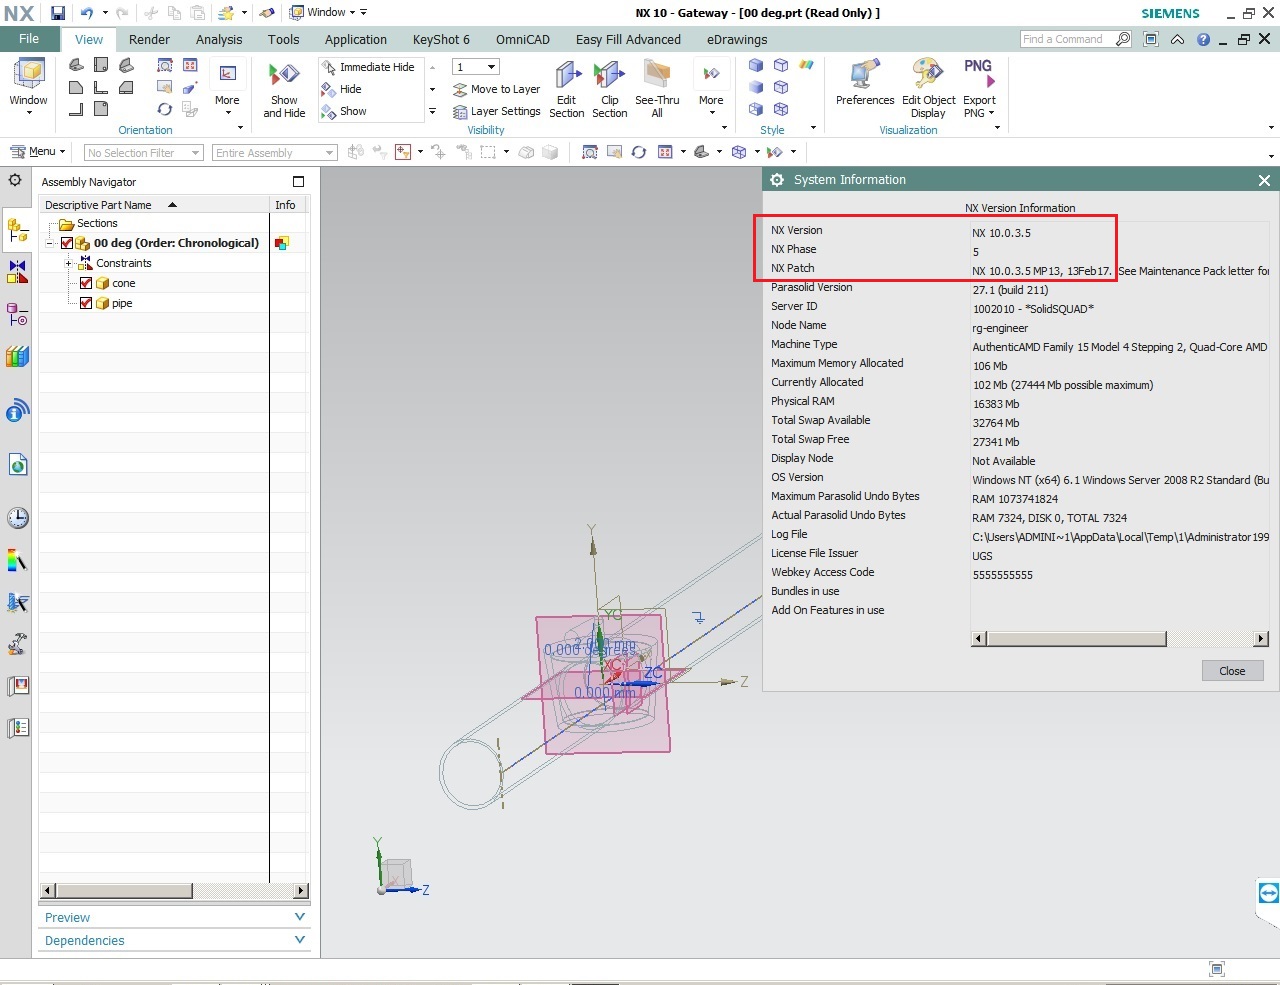Click the Help question mark icon
The height and width of the screenshot is (985, 1280).
(x=1203, y=39)
